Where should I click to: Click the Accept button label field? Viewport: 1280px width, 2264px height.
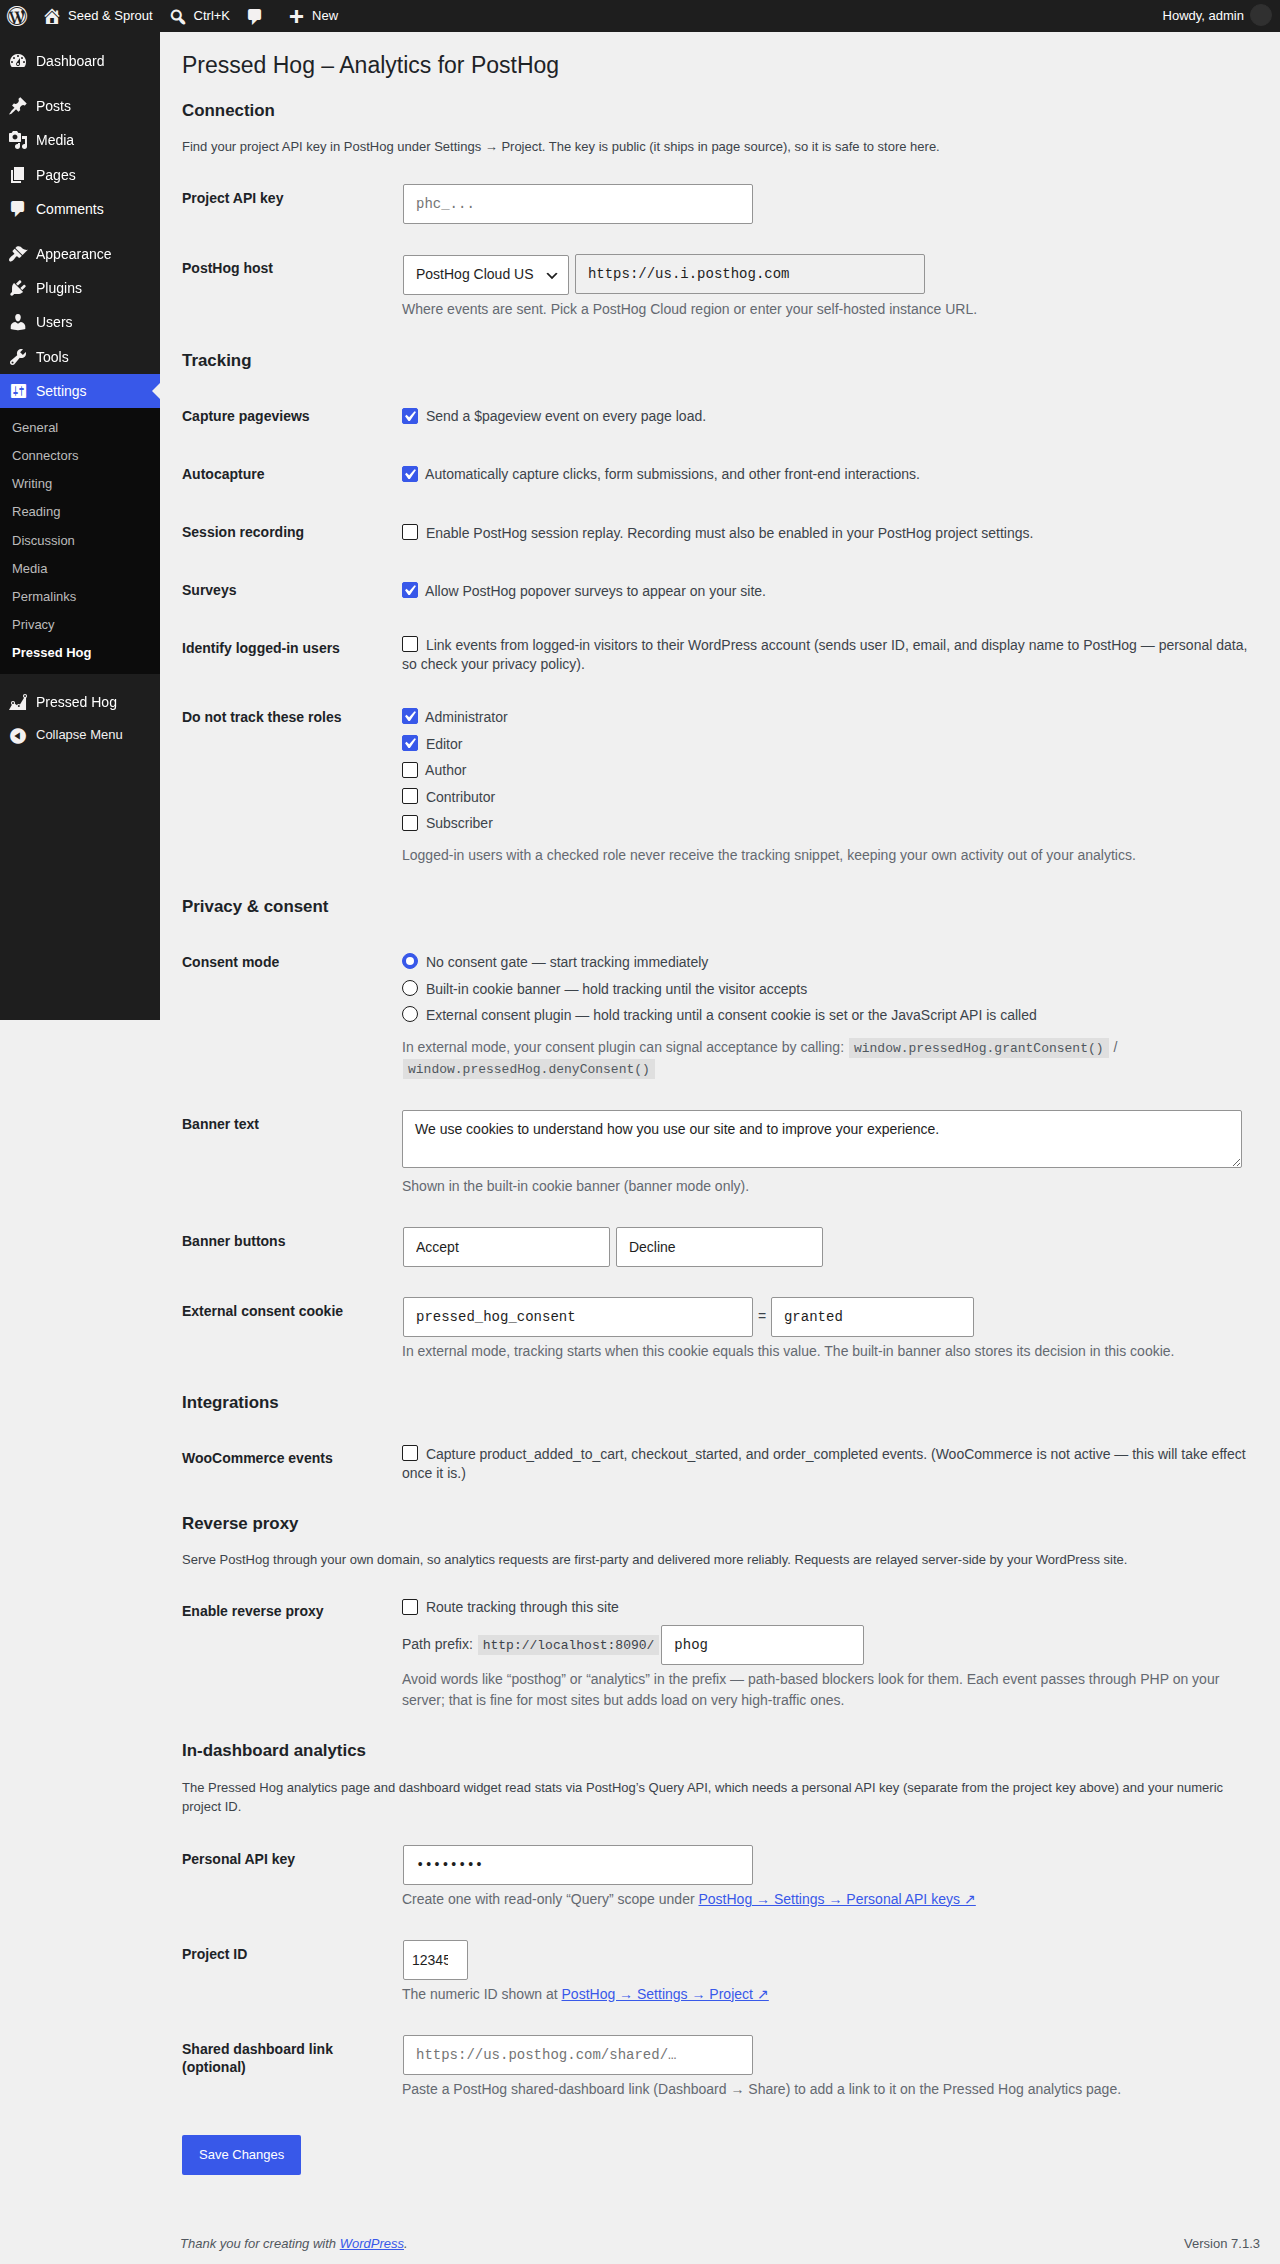tap(506, 1247)
